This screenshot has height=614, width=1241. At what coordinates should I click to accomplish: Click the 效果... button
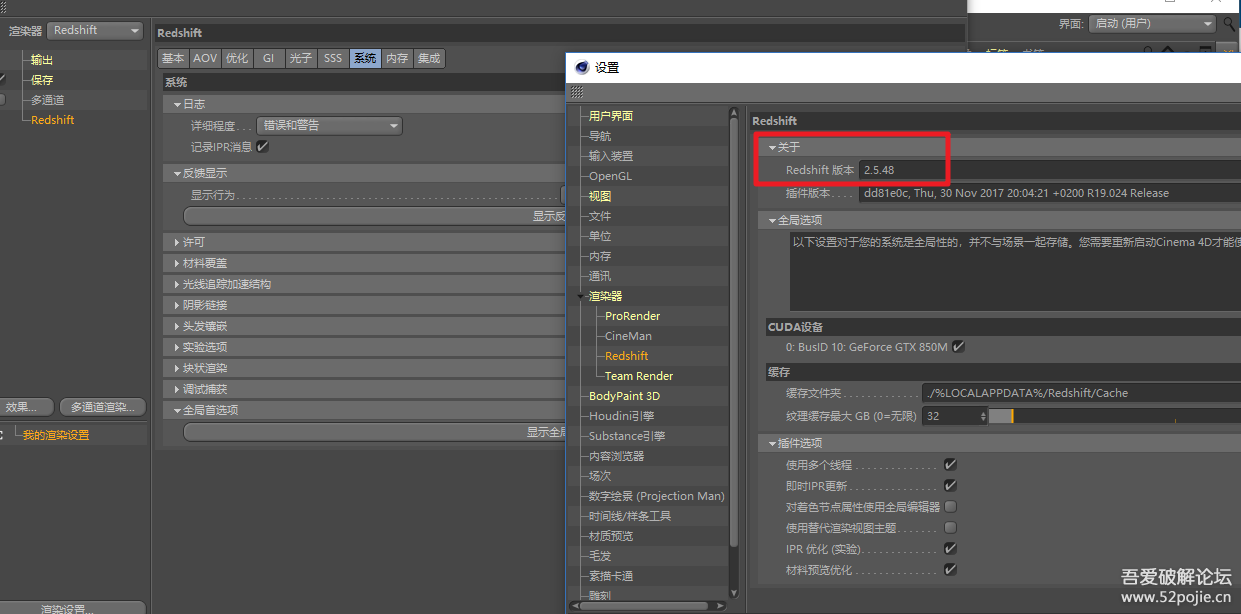[x=26, y=407]
